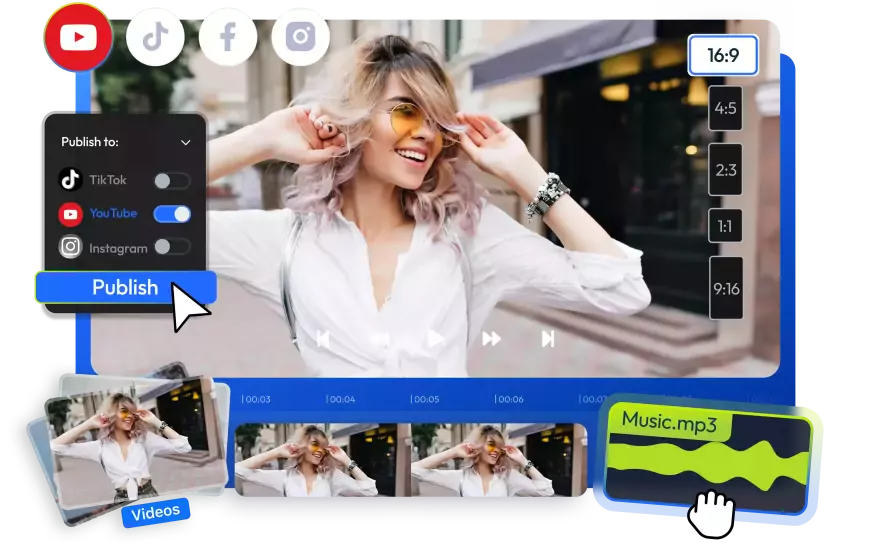
Task: Click the blue Videos label
Action: (156, 512)
